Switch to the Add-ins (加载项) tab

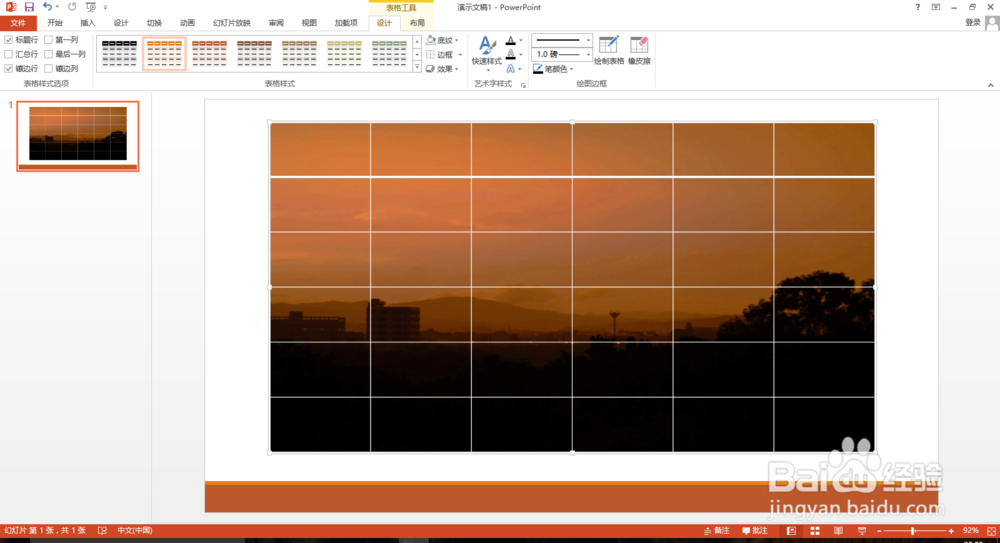(x=346, y=23)
